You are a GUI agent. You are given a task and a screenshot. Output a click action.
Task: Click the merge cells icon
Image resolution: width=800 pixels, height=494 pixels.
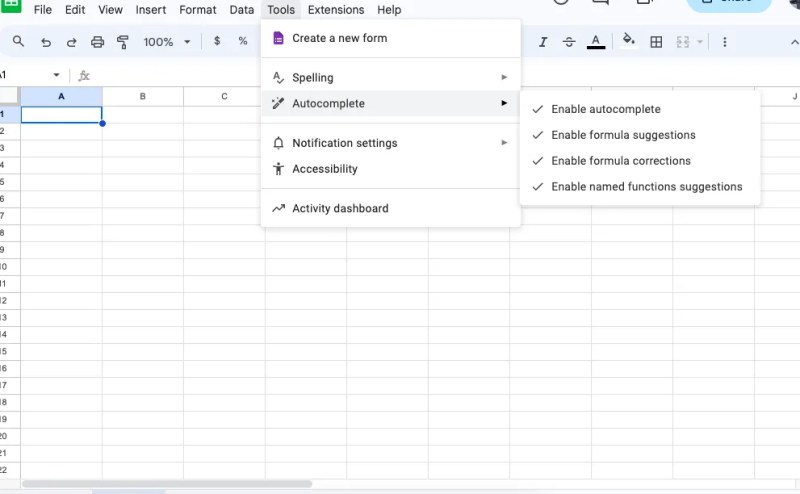click(683, 42)
